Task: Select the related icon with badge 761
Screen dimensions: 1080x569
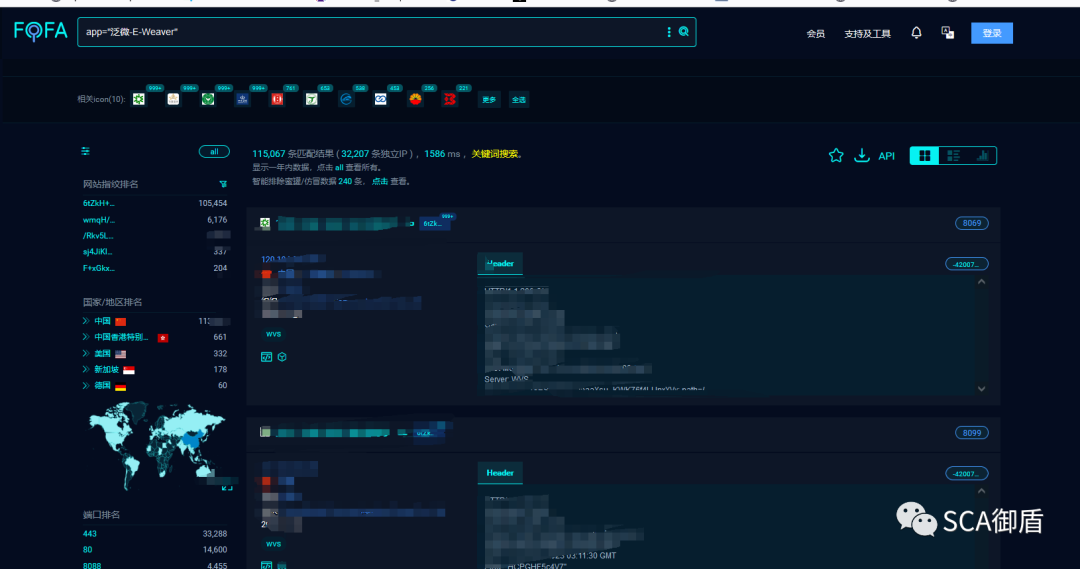Action: click(277, 99)
